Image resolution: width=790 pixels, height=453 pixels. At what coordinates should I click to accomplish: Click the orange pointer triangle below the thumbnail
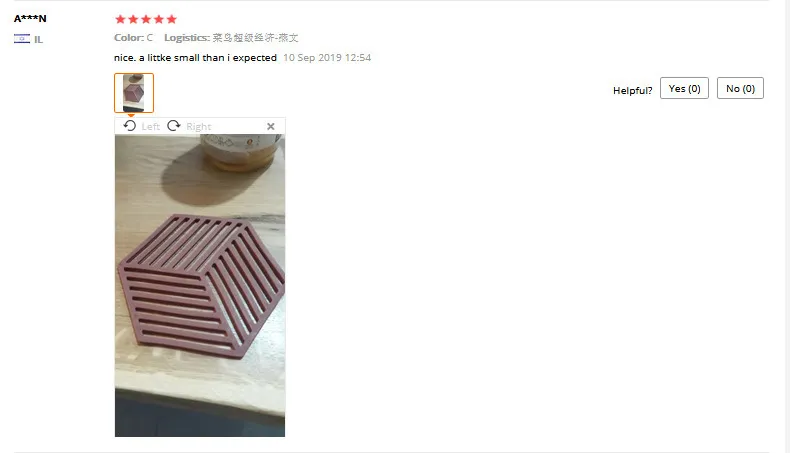coord(131,115)
